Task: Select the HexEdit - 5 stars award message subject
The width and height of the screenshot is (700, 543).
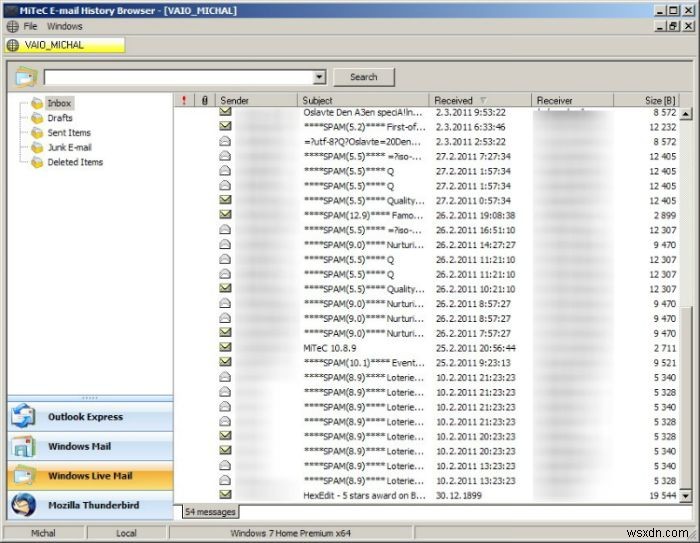Action: pos(364,495)
